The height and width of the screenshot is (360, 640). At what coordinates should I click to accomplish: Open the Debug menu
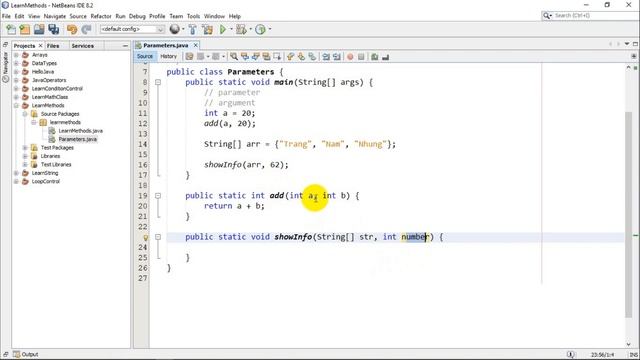[137, 16]
